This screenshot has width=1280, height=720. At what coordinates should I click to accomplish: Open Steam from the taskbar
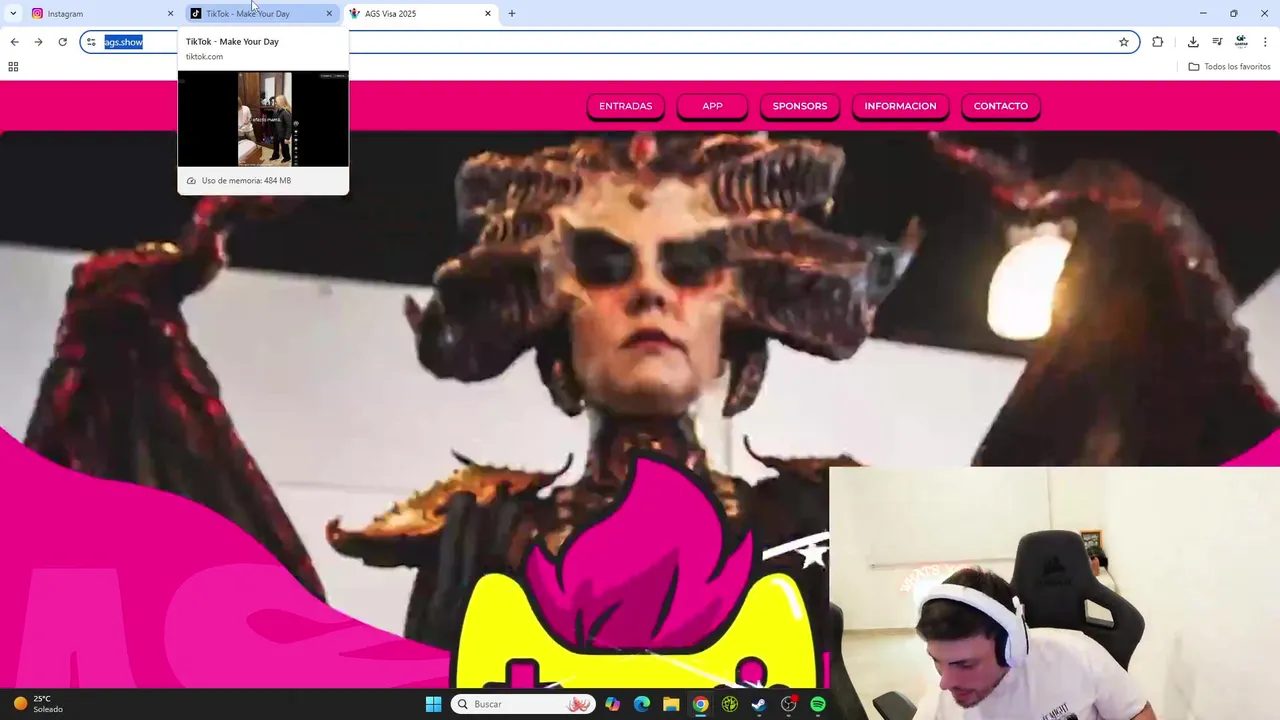pyautogui.click(x=759, y=704)
